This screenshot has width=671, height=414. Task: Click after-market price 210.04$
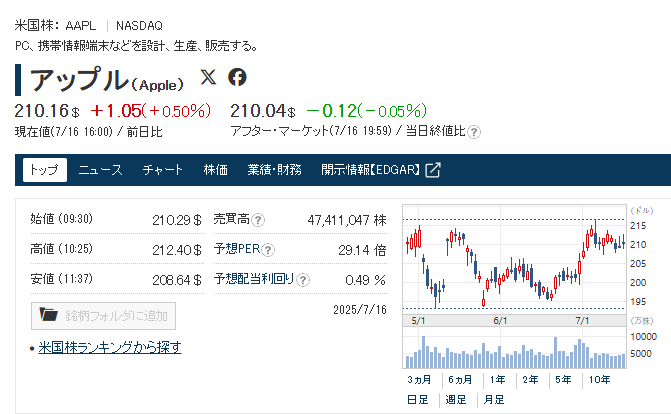pyautogui.click(x=263, y=111)
